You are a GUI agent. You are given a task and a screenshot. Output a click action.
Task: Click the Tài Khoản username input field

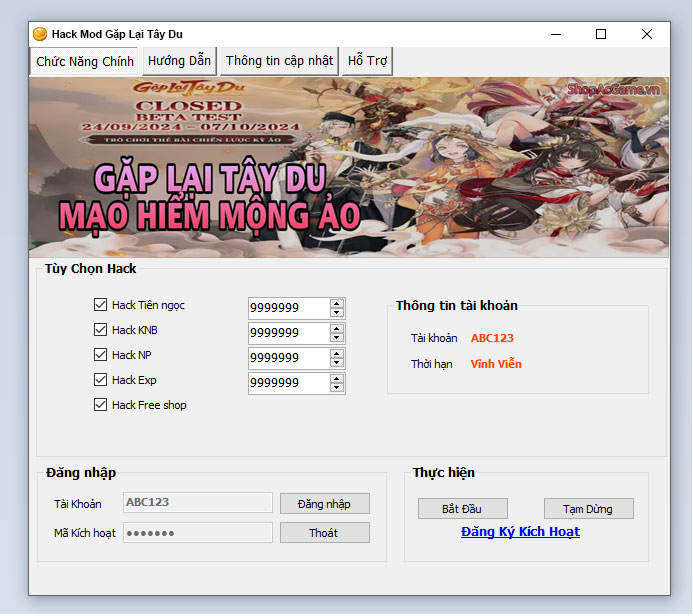[198, 503]
